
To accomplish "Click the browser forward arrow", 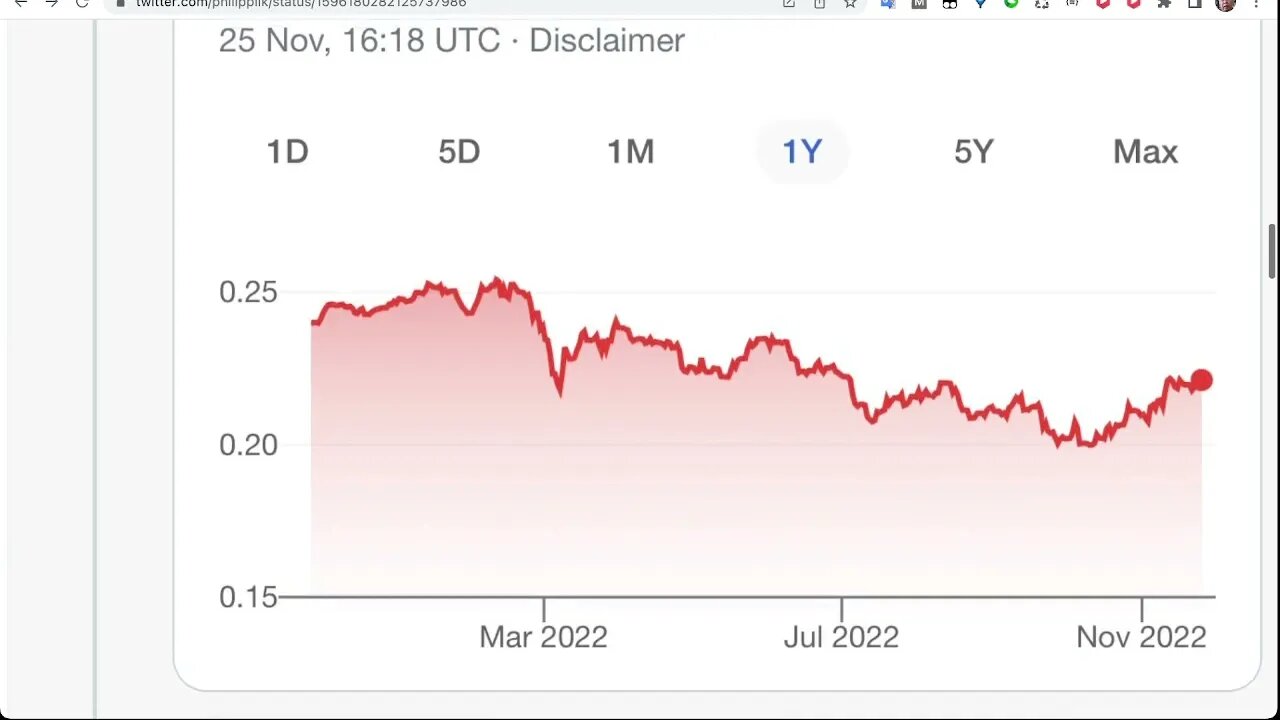I will click(x=51, y=3).
